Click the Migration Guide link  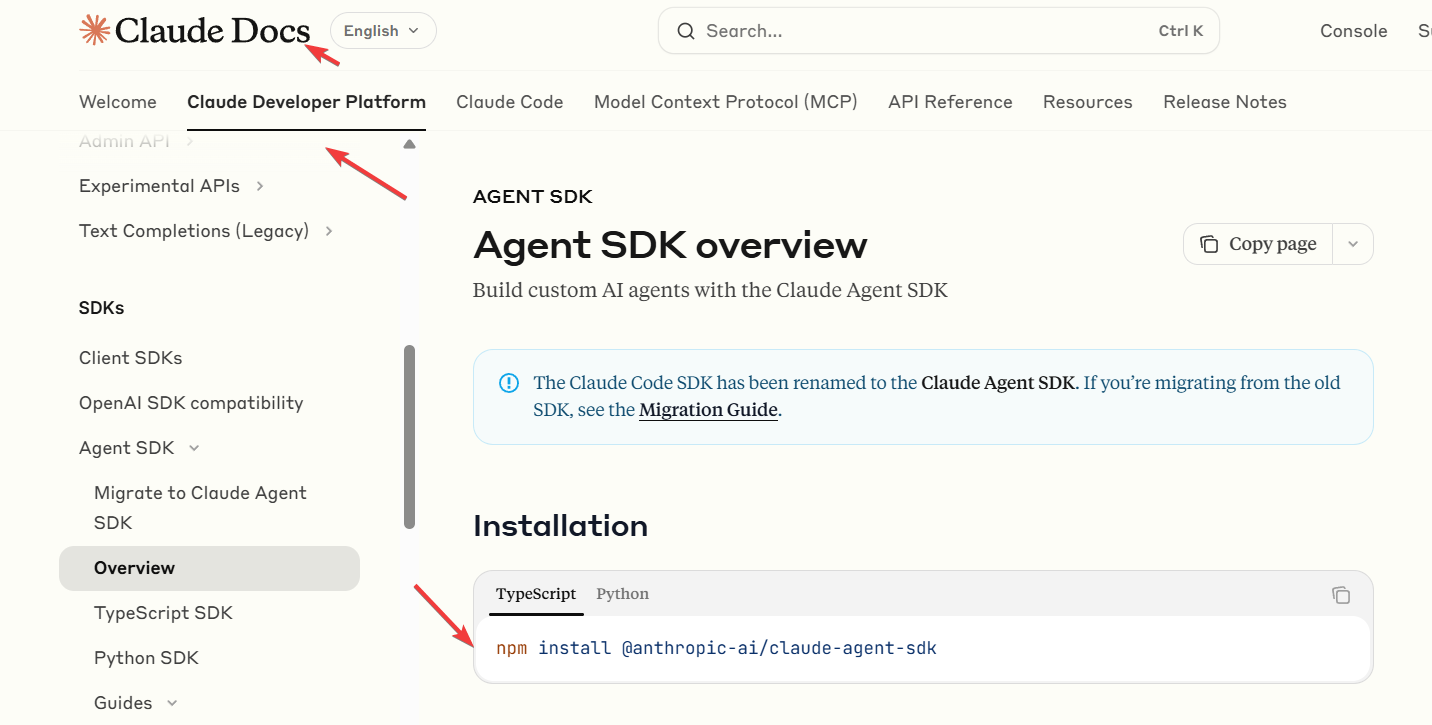click(708, 409)
